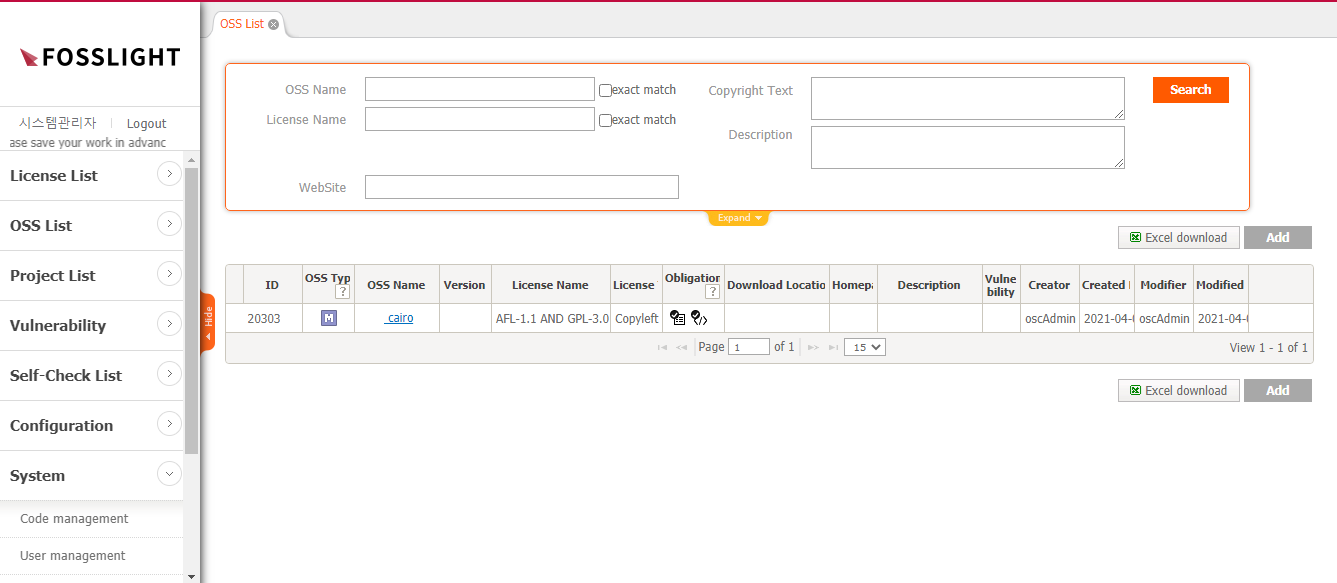
Task: Collapse sidebar with the orange Hide handle
Action: pyautogui.click(x=208, y=321)
